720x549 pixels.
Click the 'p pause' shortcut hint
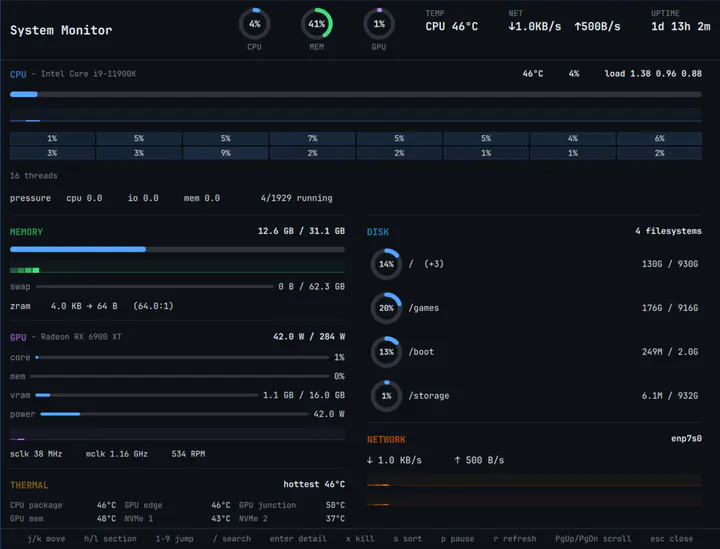[457, 538]
